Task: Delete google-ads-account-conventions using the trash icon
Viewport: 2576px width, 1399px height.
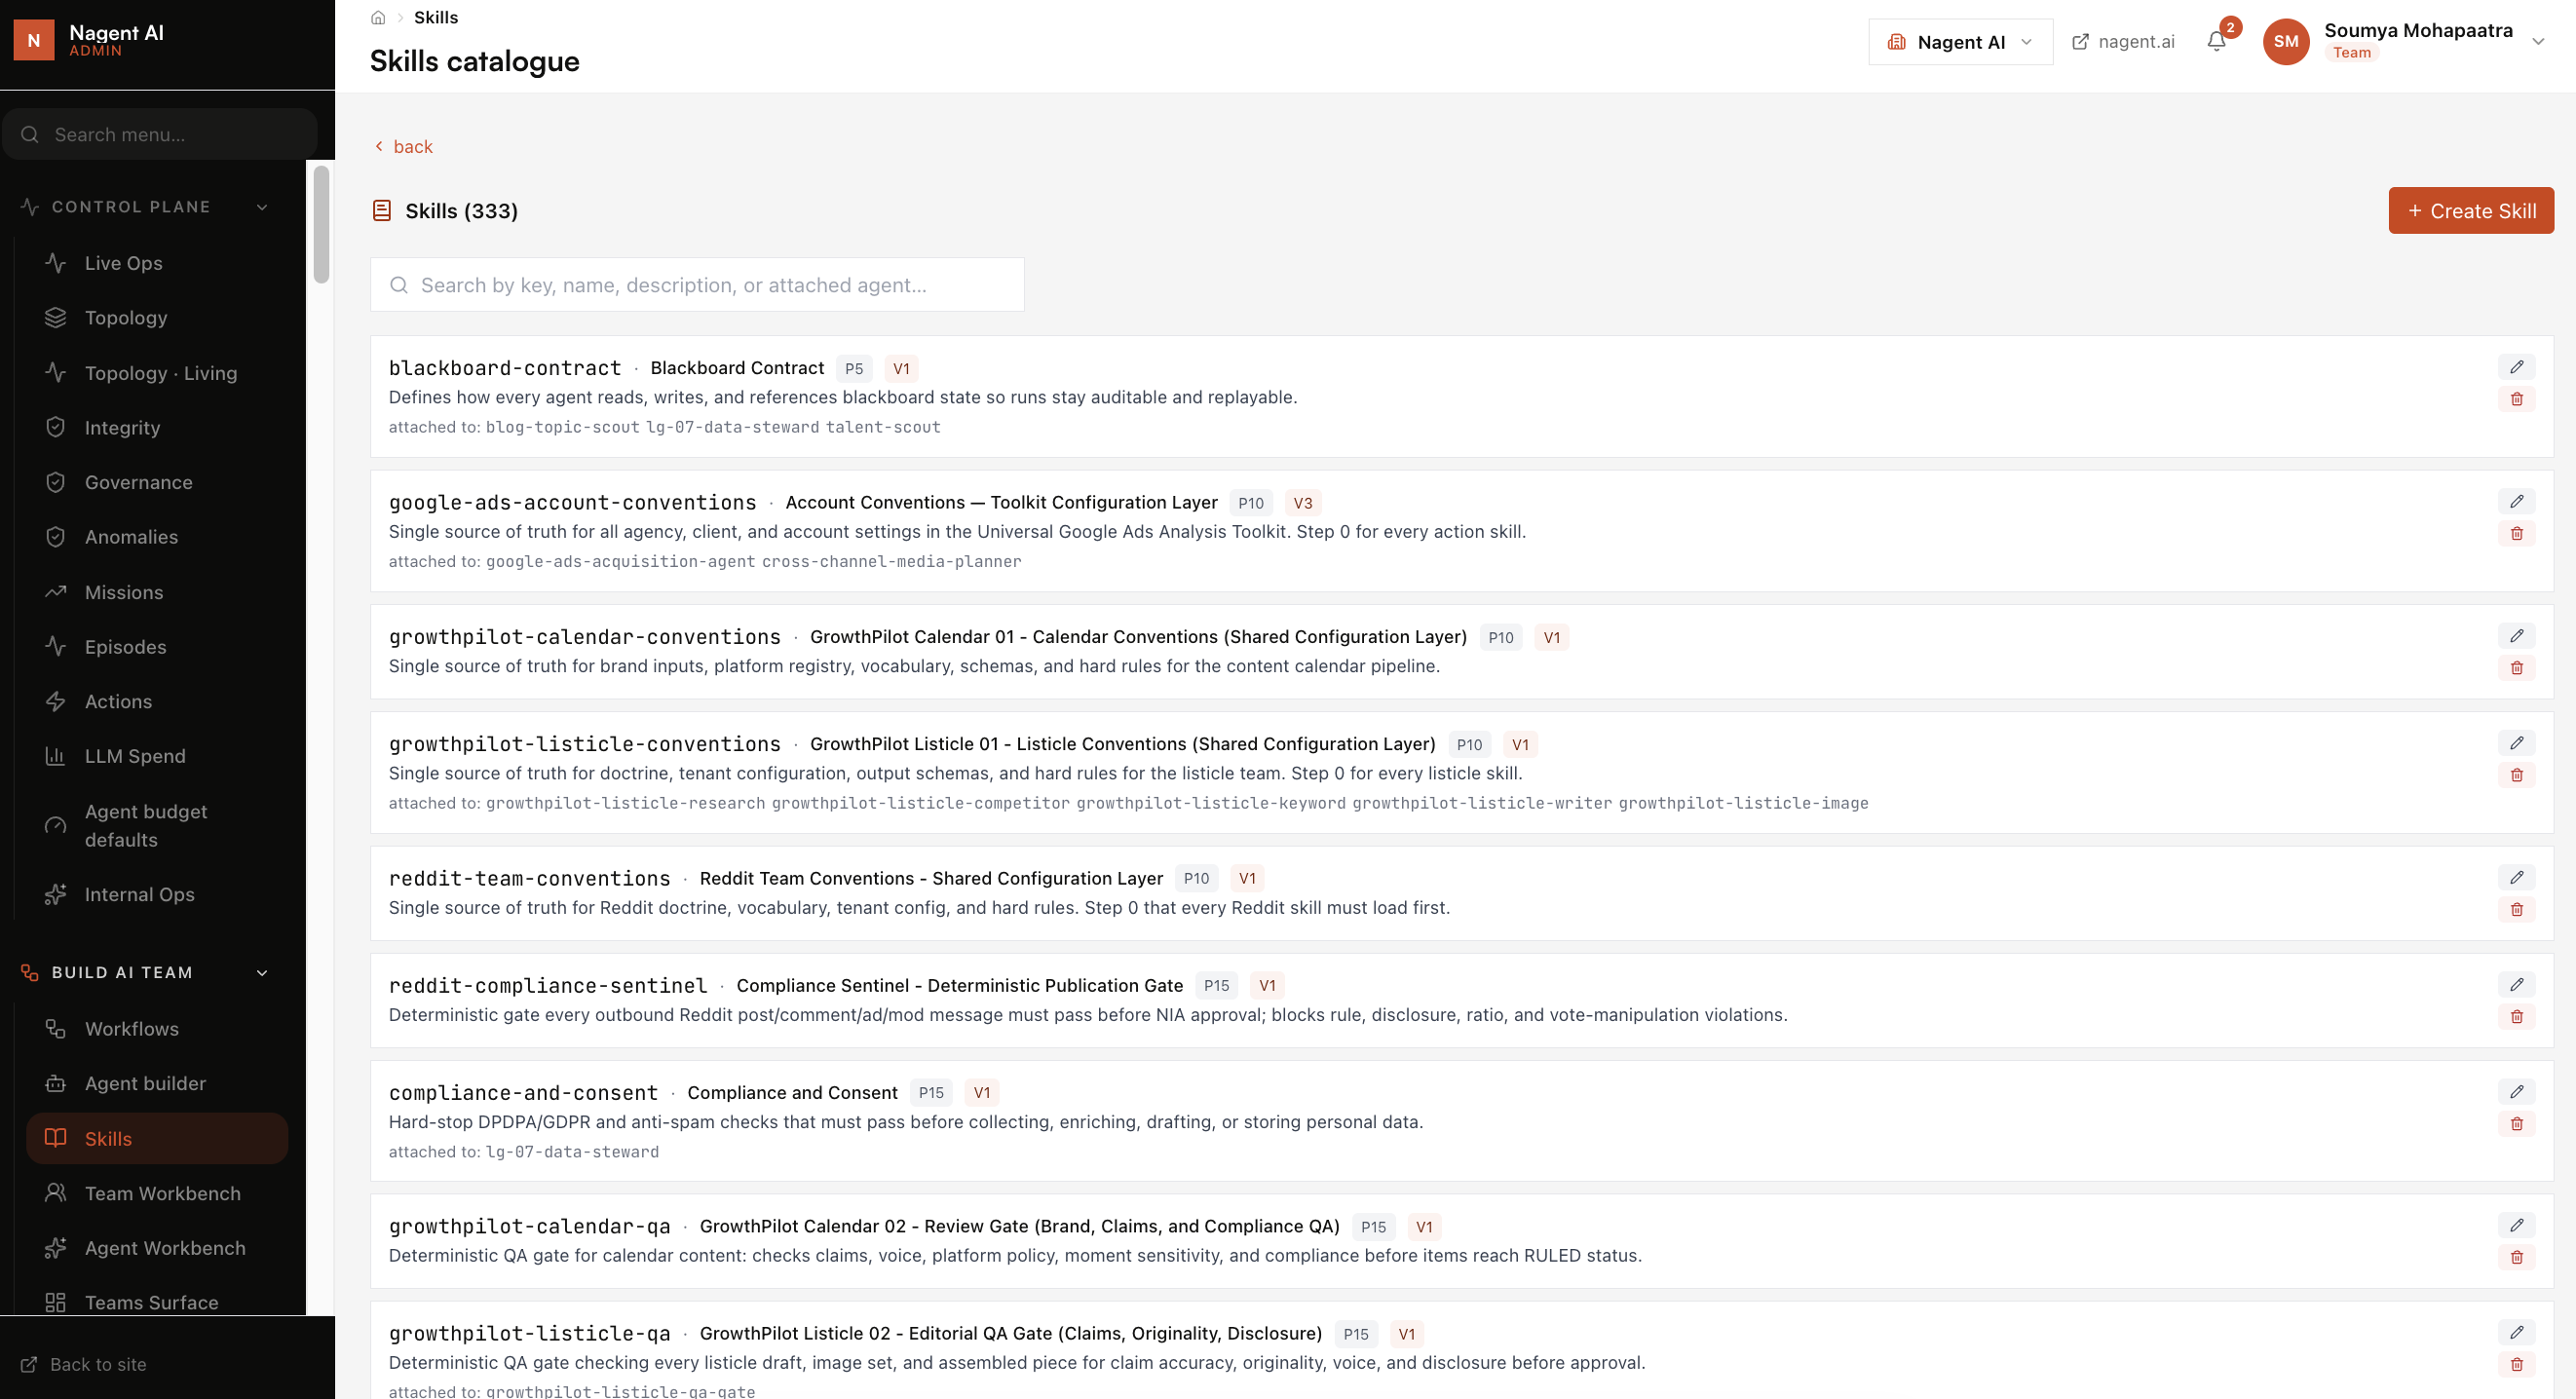Action: tap(2516, 533)
